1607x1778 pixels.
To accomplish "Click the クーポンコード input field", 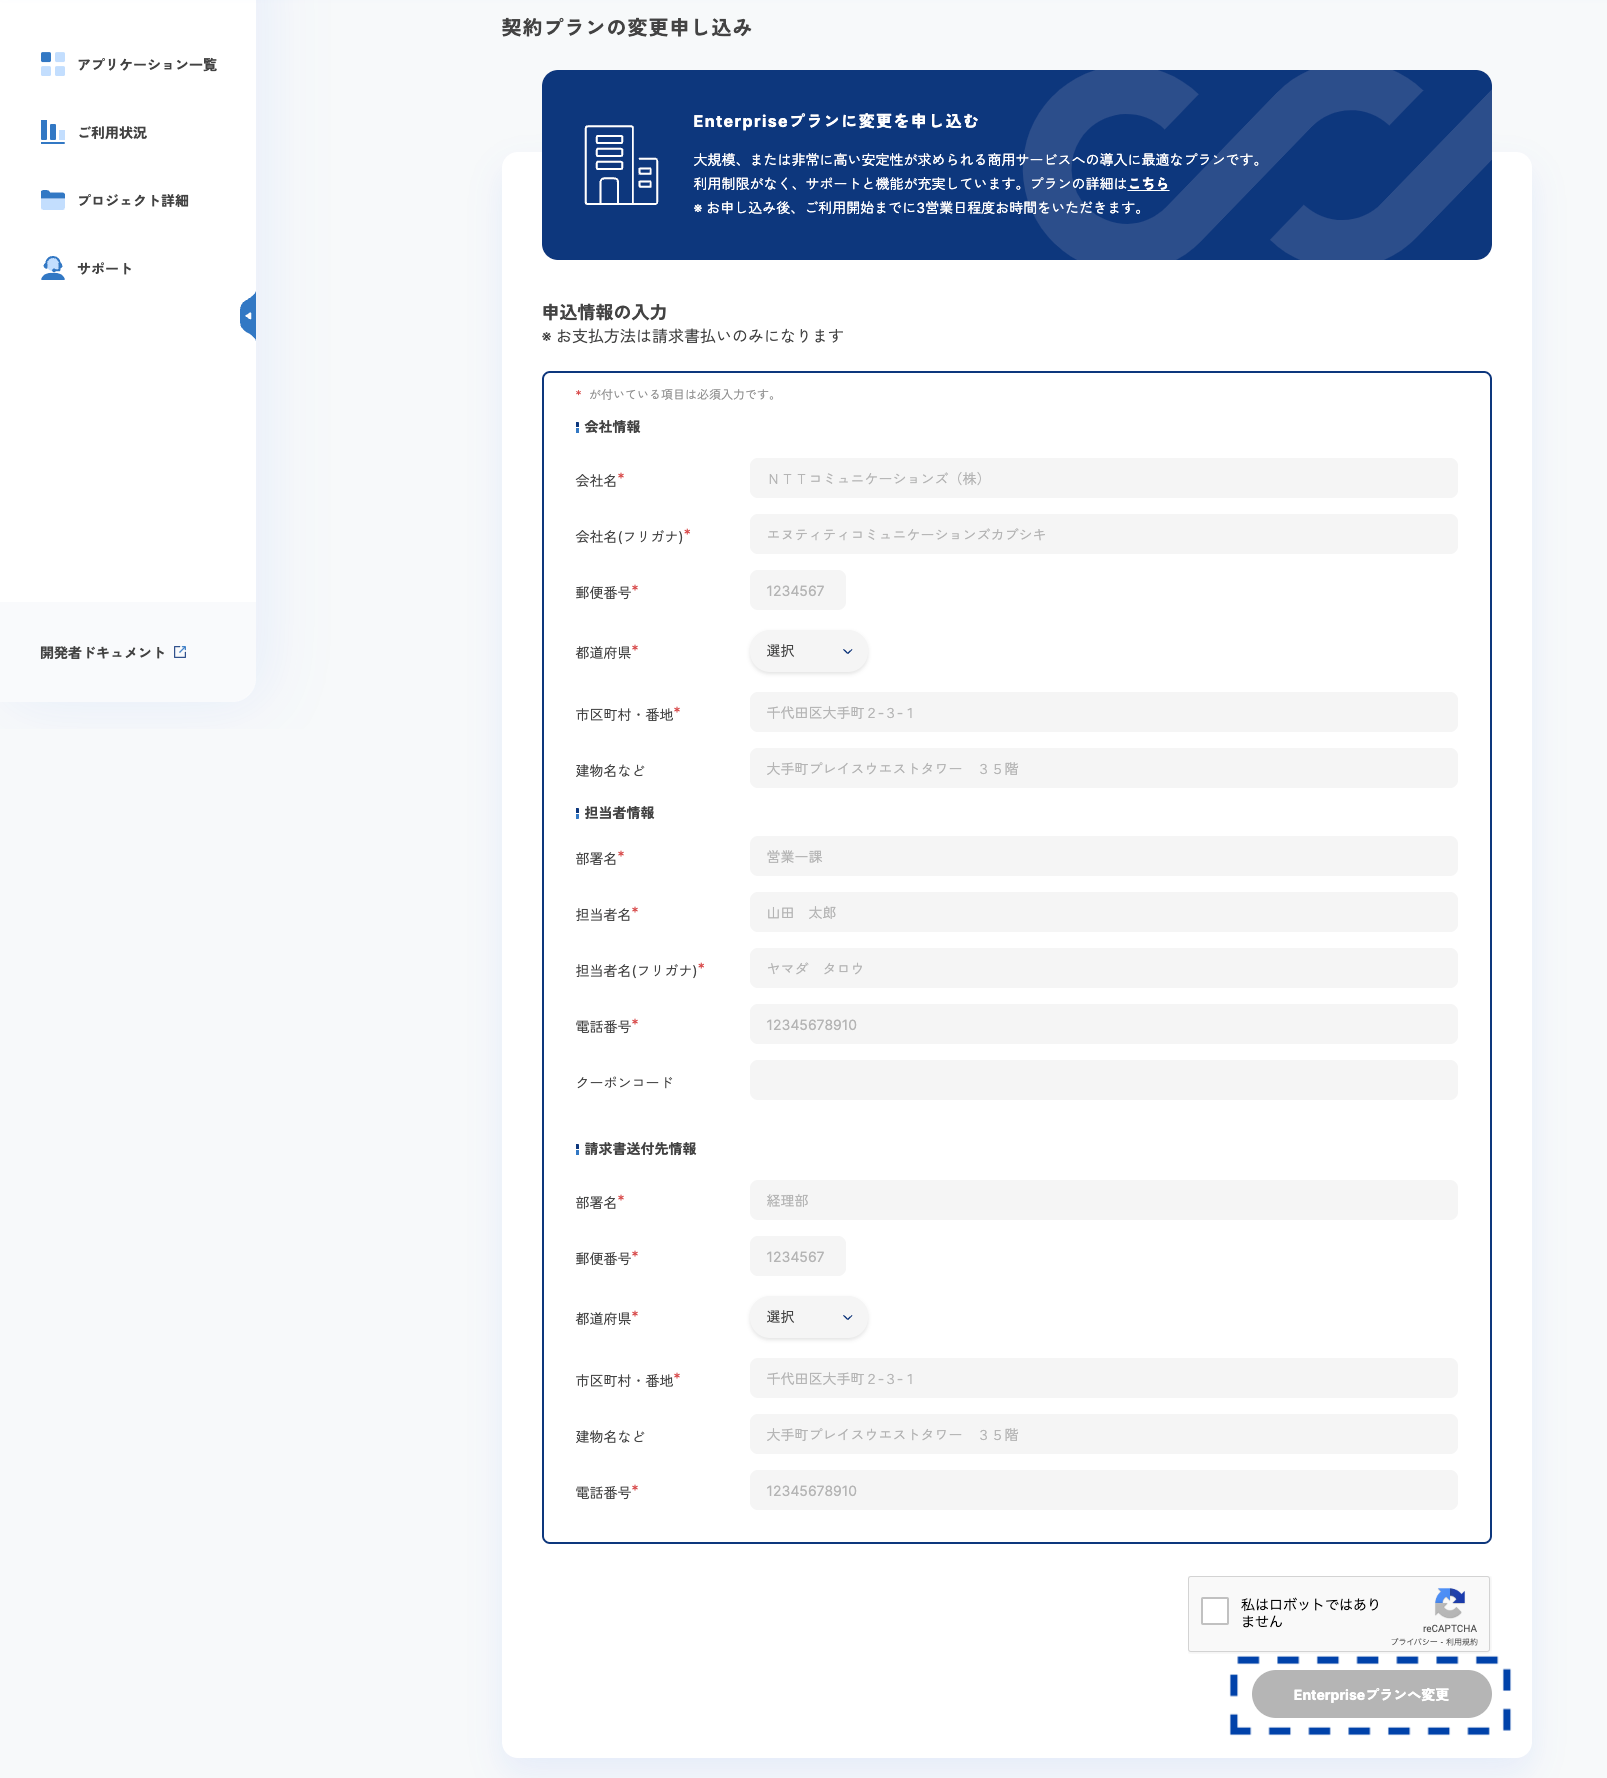I will [1103, 1080].
